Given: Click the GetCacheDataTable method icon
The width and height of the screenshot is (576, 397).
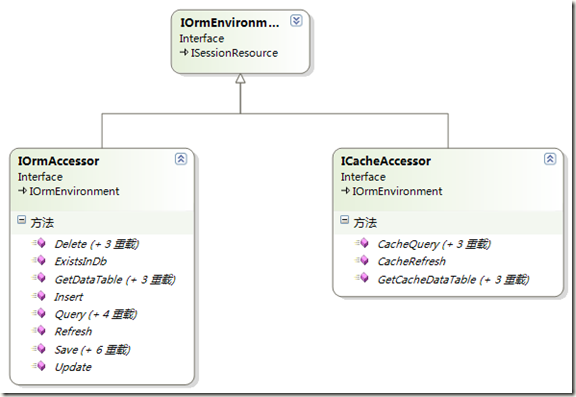Looking at the screenshot, I should (362, 278).
